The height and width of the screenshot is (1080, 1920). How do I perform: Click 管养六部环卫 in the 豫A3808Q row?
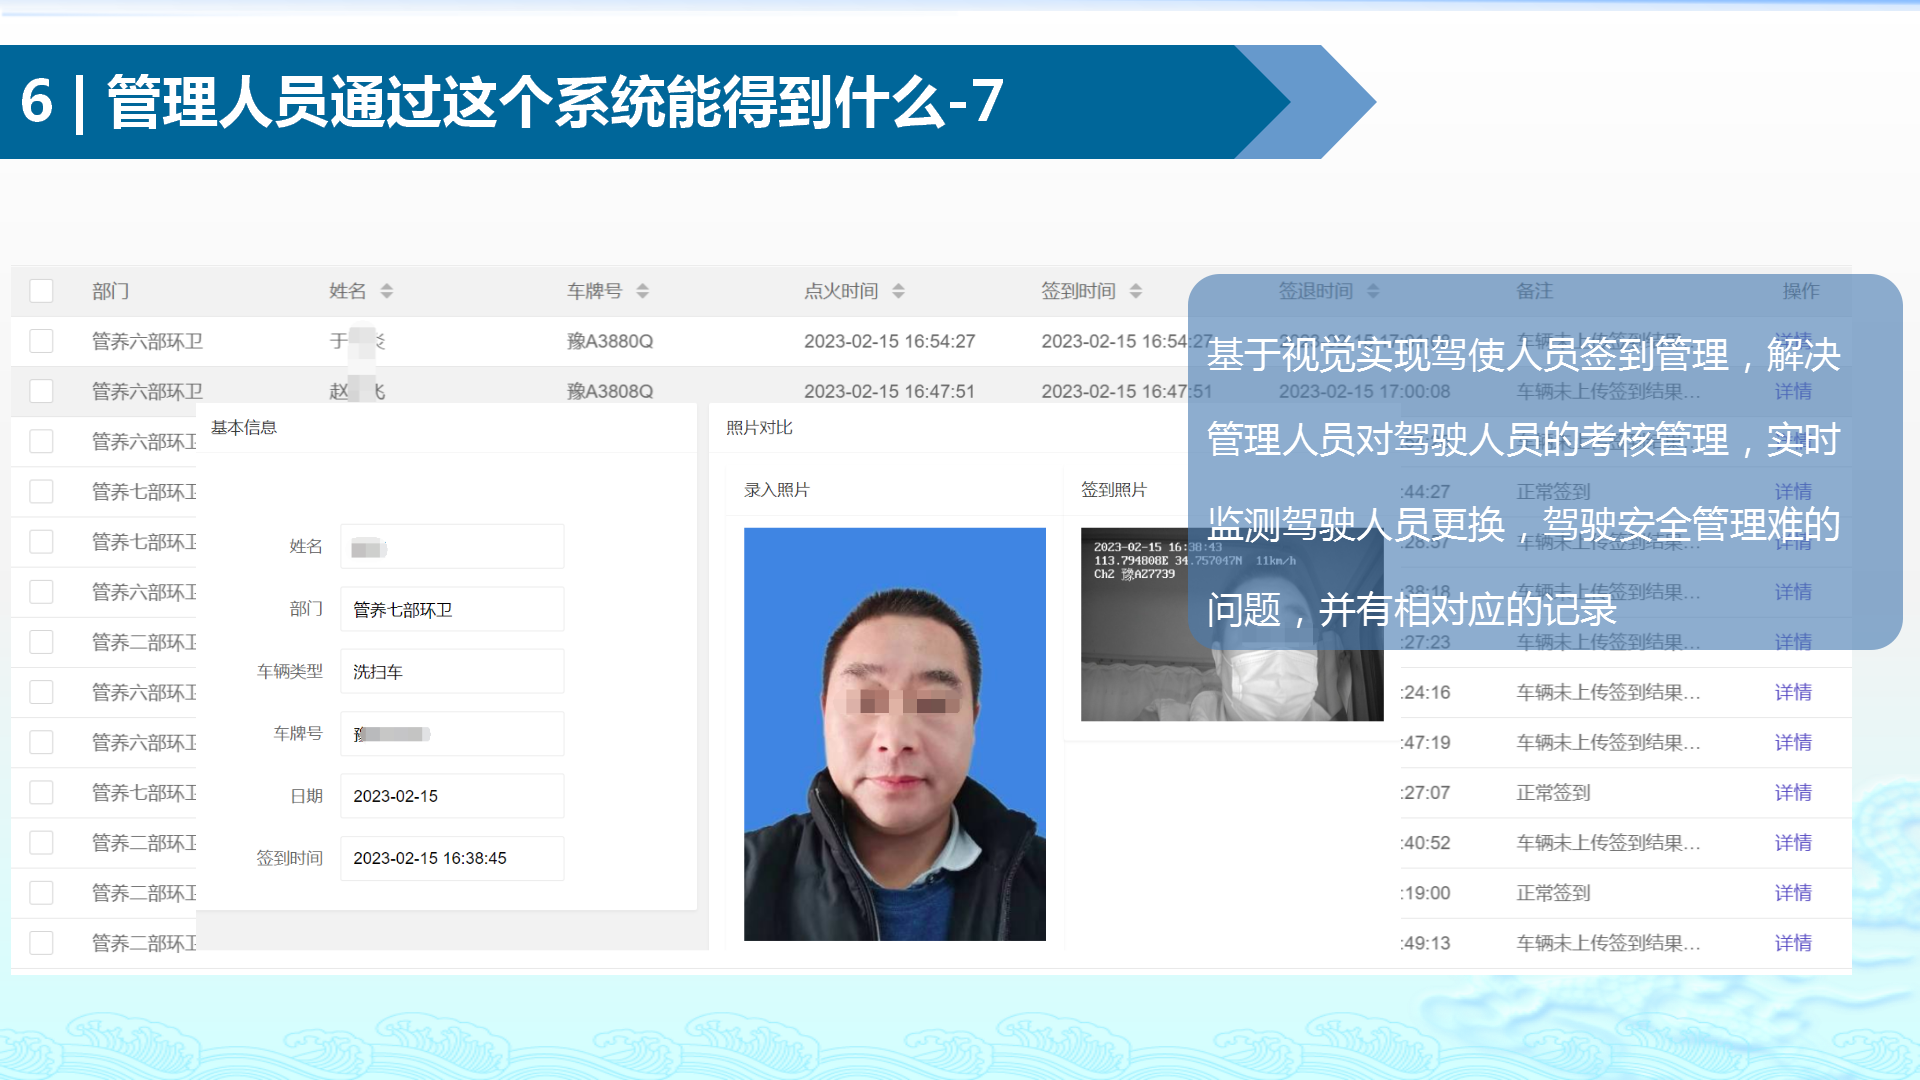coord(147,391)
